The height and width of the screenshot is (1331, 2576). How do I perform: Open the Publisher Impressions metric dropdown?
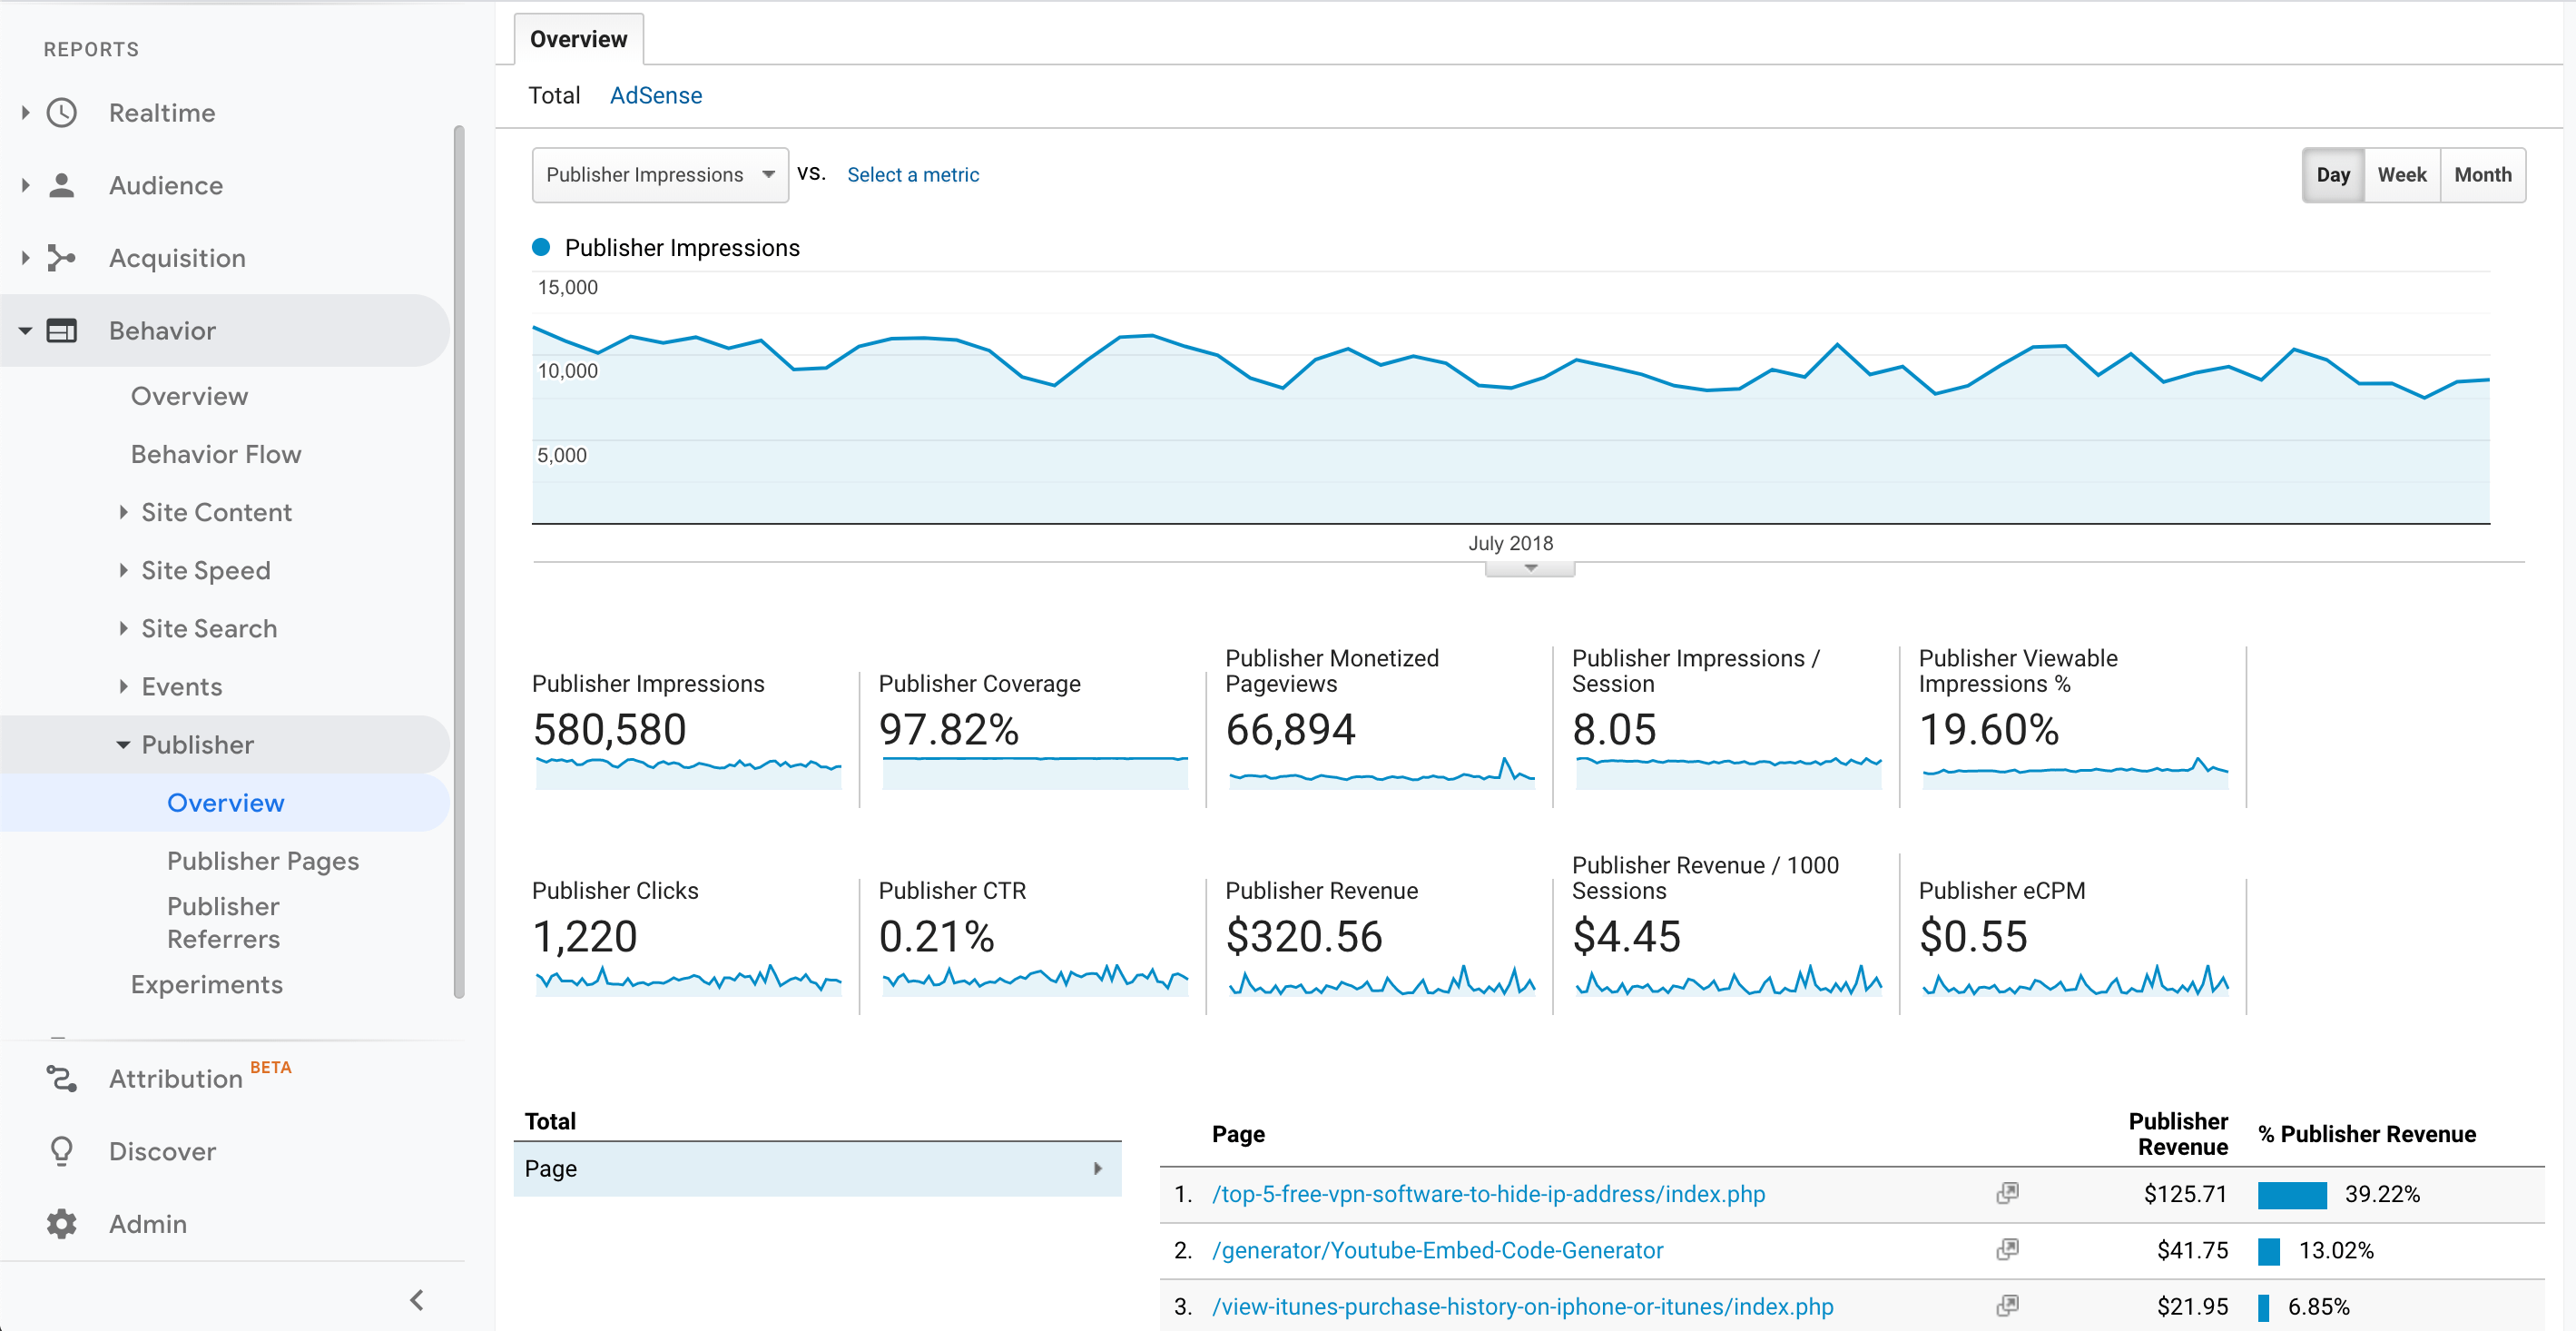(x=660, y=175)
